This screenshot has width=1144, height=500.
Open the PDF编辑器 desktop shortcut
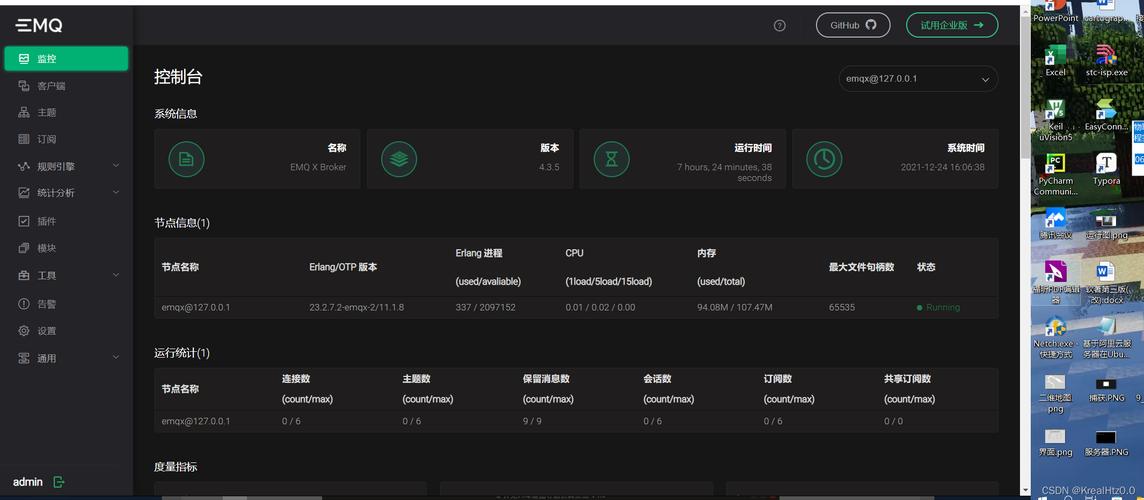[x=1056, y=283]
